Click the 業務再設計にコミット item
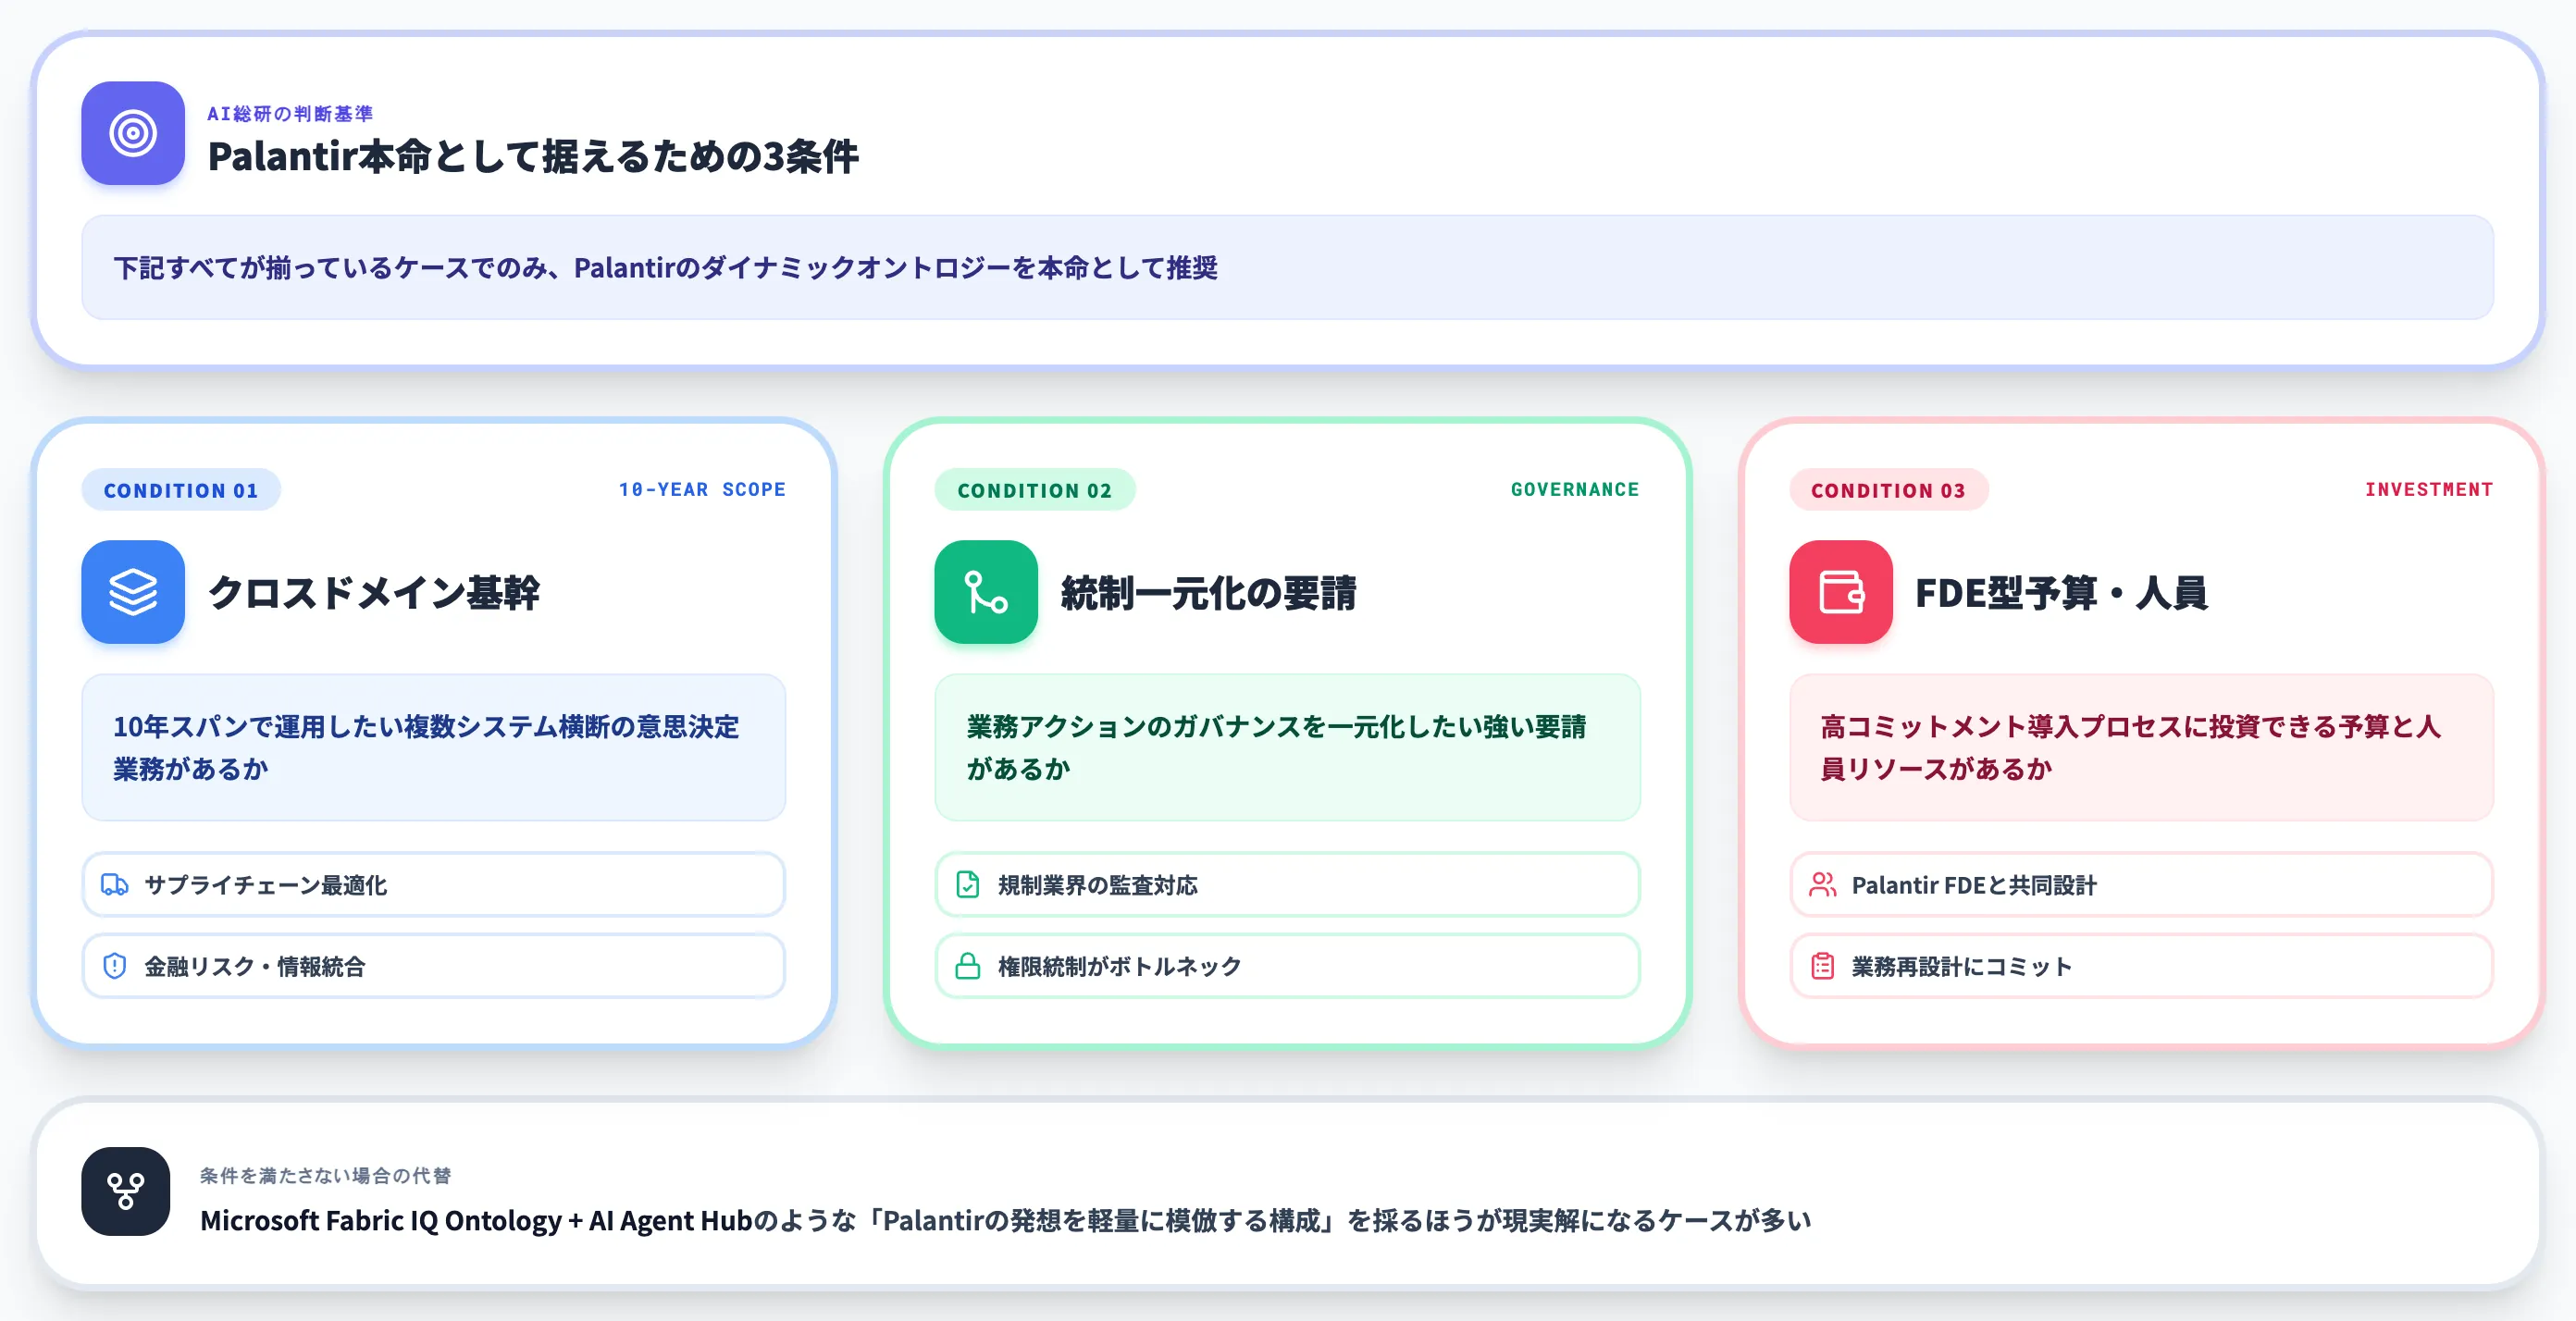This screenshot has width=2576, height=1321. tap(2141, 966)
